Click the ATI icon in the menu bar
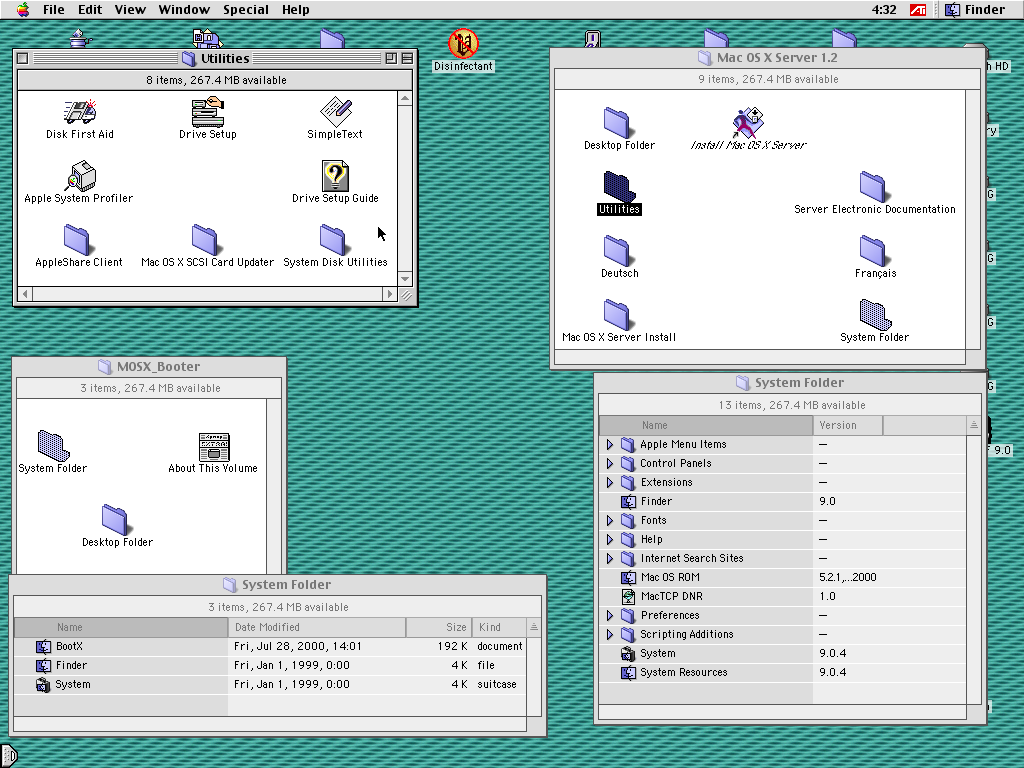 [x=918, y=10]
